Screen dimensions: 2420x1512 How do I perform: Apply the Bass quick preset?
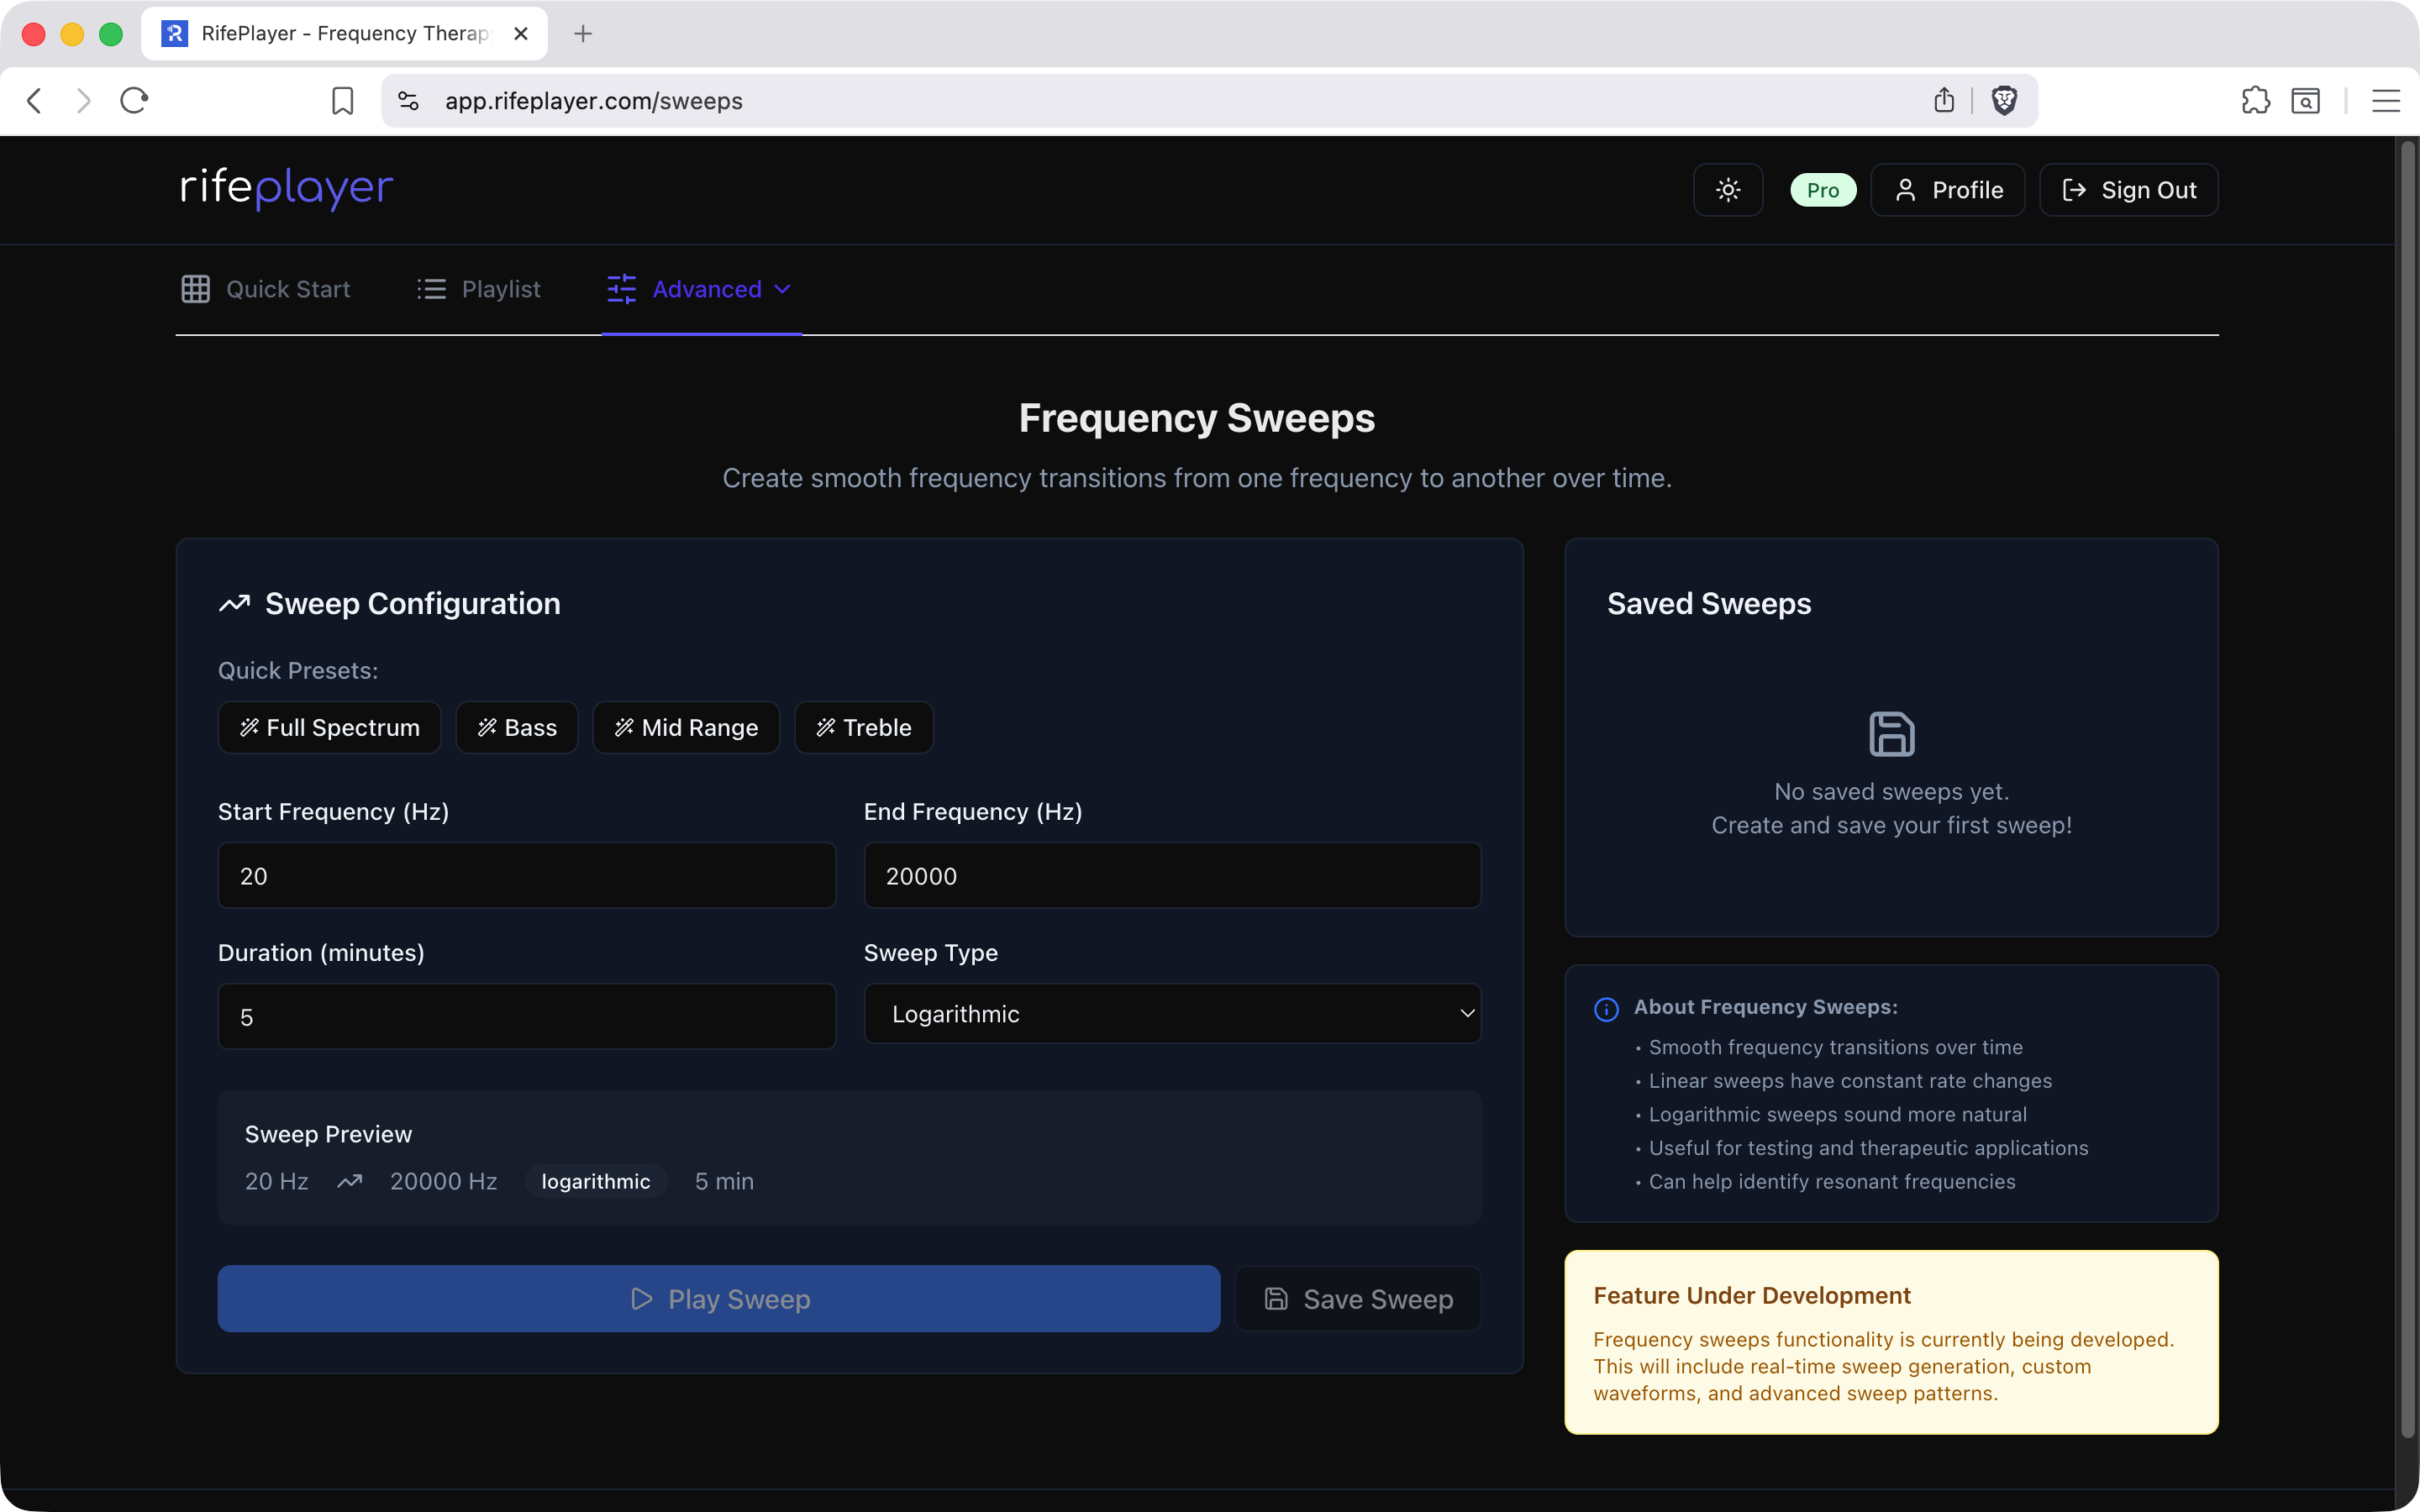tap(517, 727)
